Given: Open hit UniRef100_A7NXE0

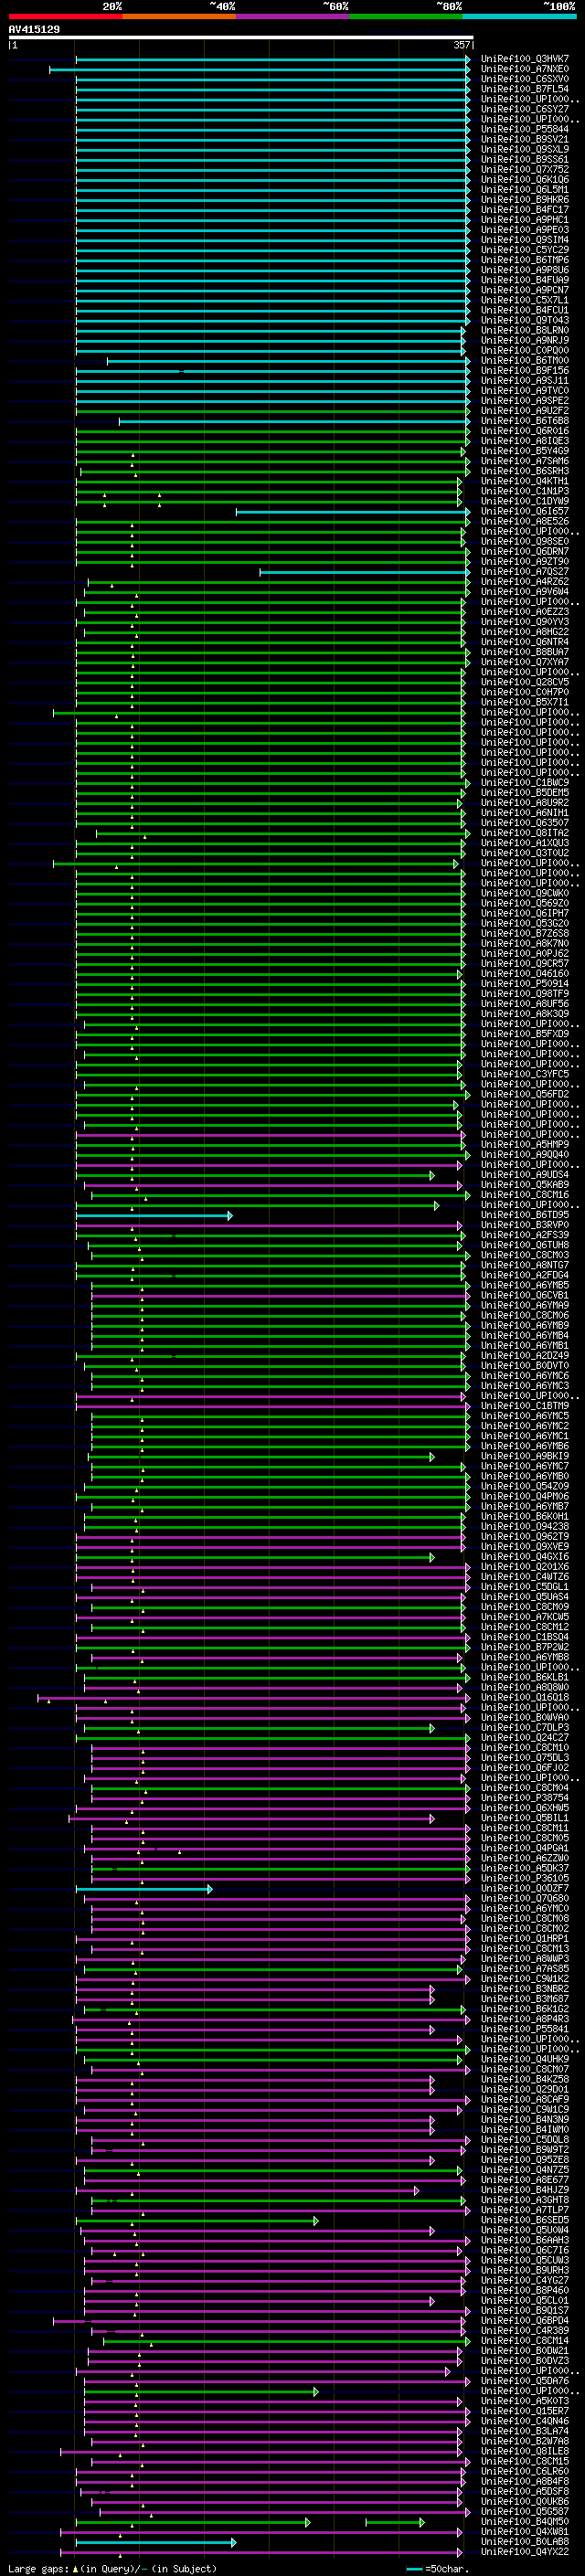Looking at the screenshot, I should click(x=525, y=69).
